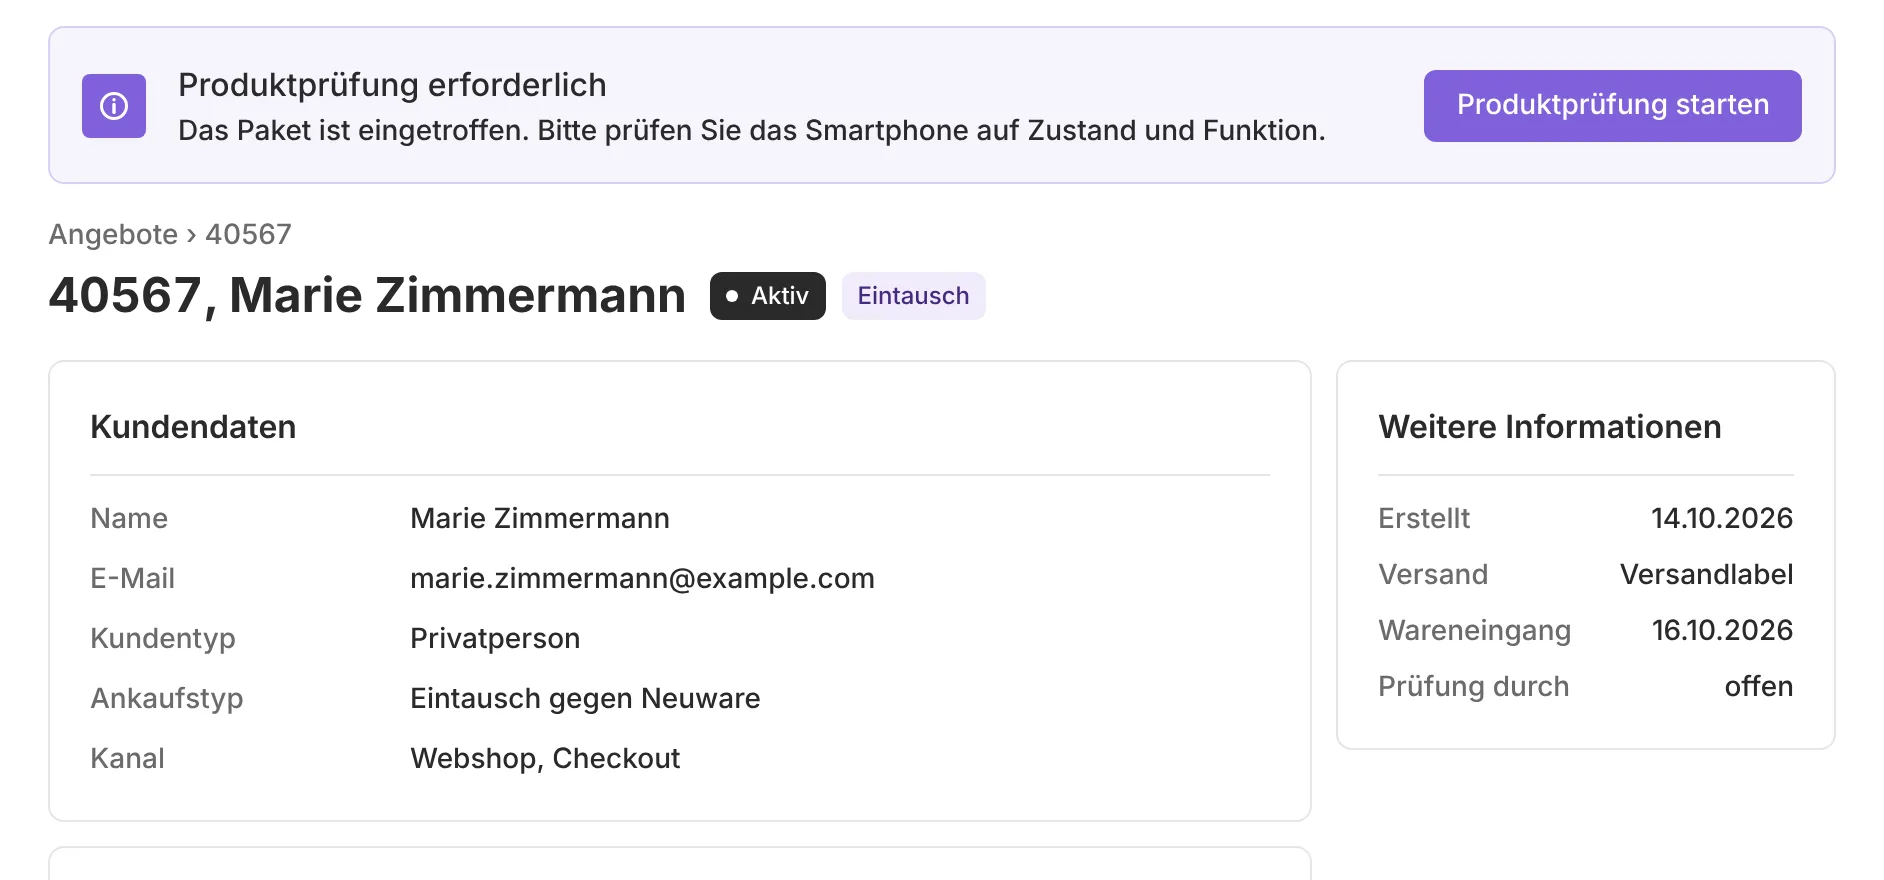Click the Erstellt date 14.10.2026

click(x=1722, y=518)
